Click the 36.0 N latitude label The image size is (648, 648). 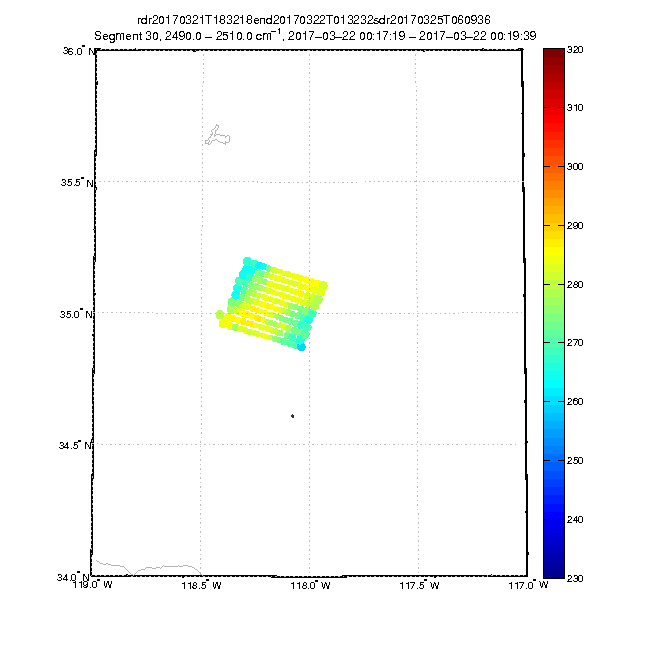78,50
